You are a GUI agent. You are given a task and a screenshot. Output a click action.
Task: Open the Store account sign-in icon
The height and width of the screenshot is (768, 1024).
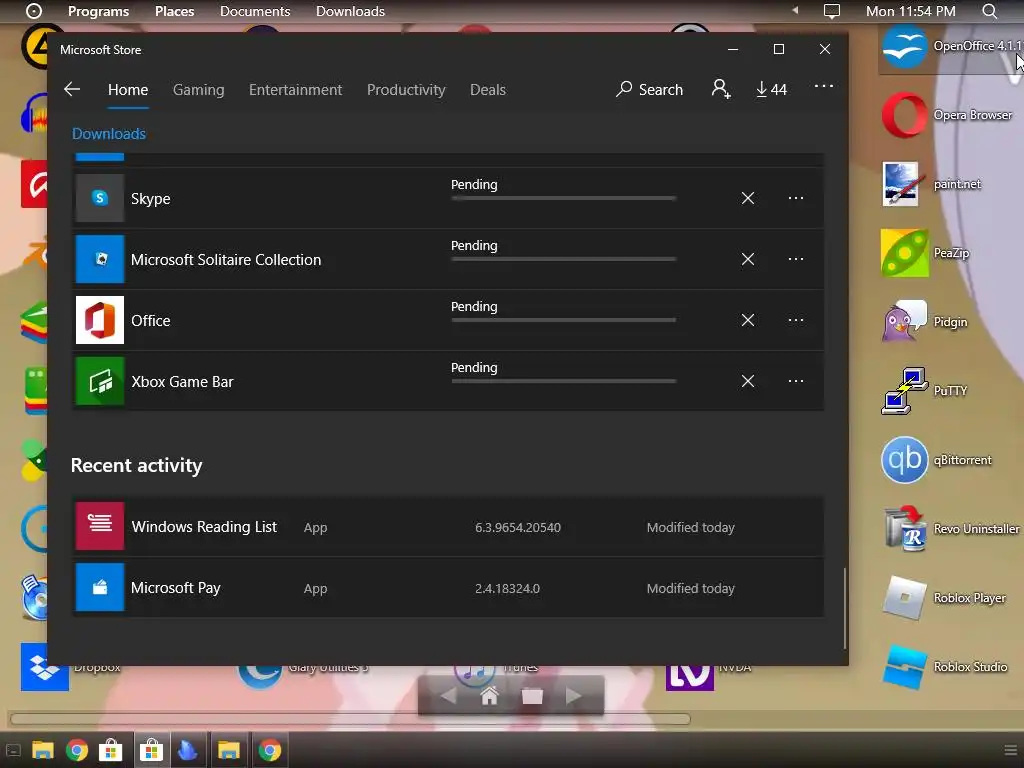[721, 89]
